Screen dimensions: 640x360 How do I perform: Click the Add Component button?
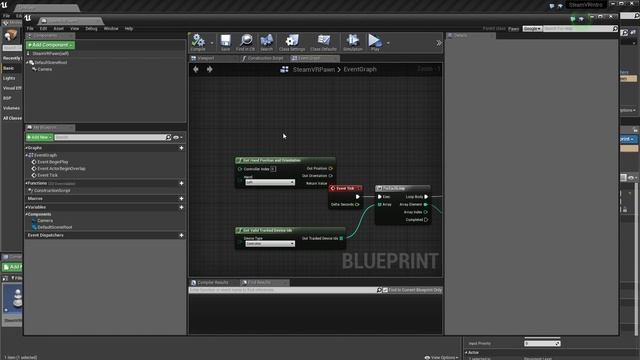pos(51,45)
